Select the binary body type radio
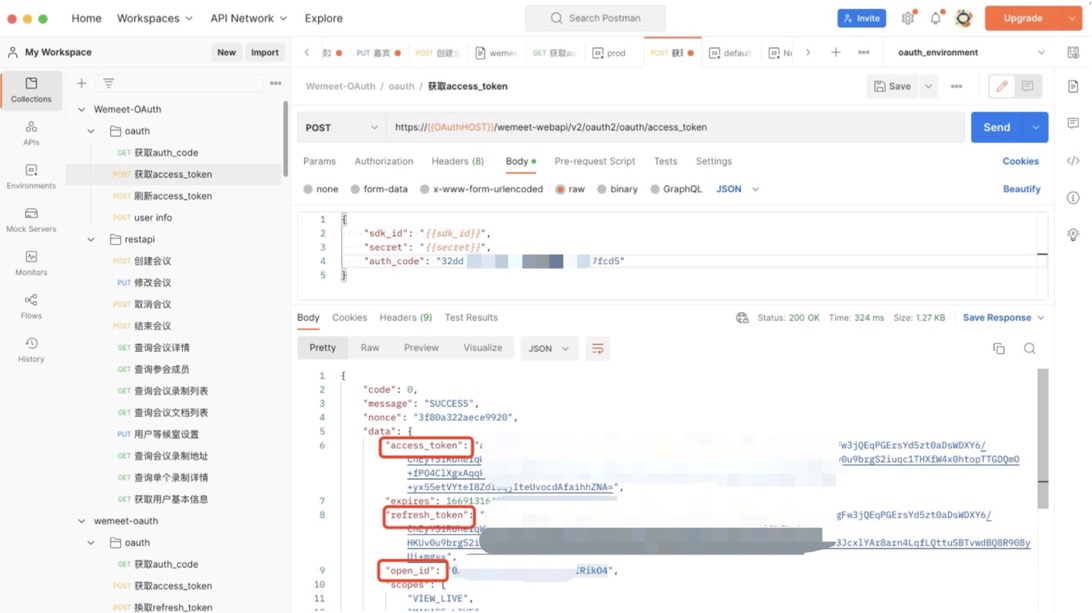 click(602, 189)
